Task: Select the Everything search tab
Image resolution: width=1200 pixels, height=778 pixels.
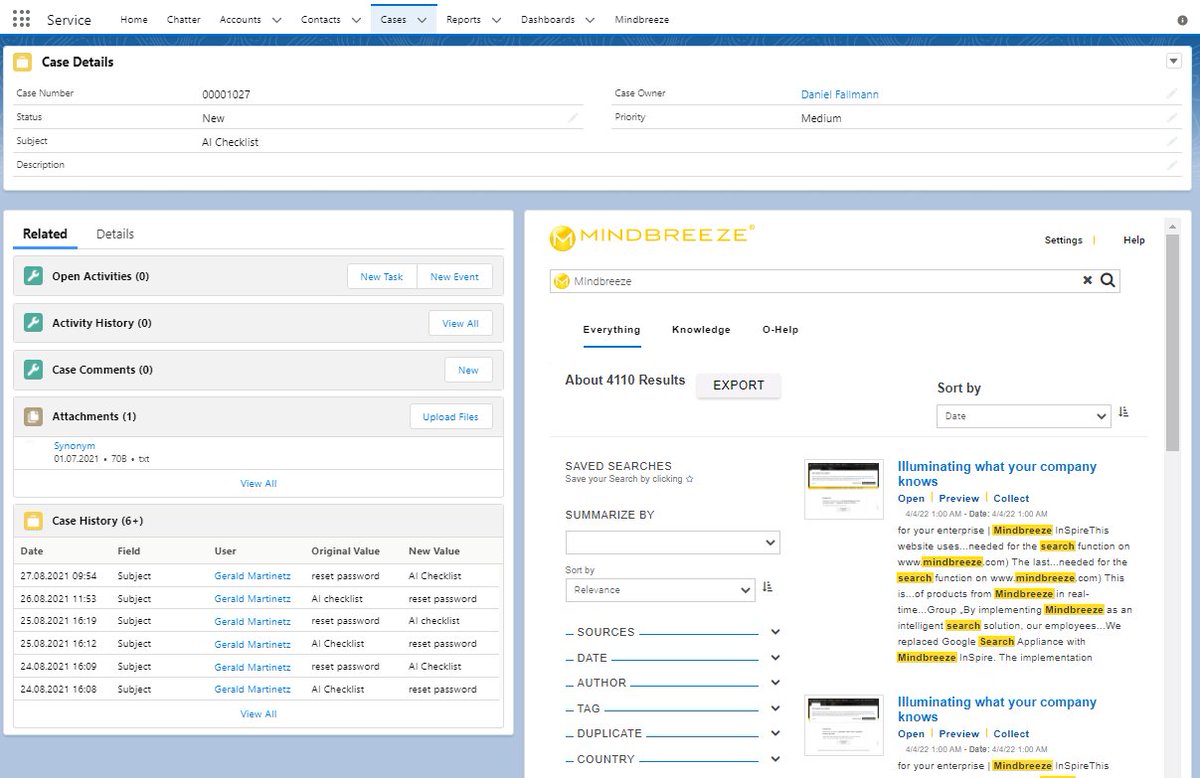Action: pyautogui.click(x=612, y=330)
